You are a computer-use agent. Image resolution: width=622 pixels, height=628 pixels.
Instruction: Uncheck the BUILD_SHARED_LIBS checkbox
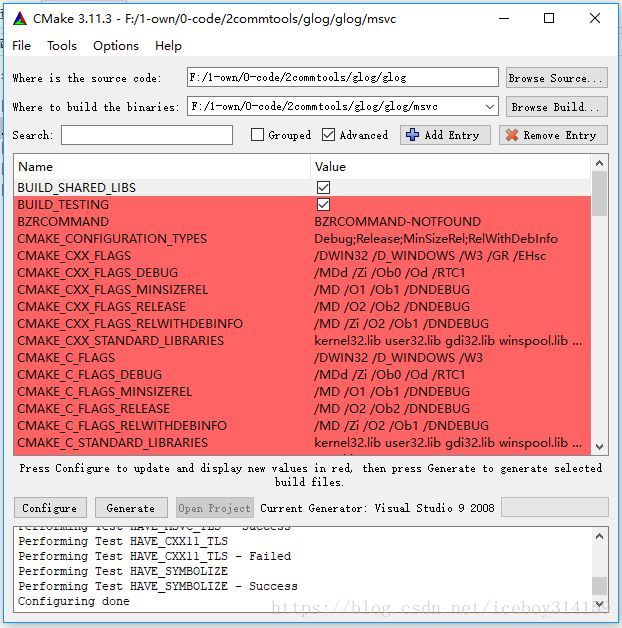[323, 187]
